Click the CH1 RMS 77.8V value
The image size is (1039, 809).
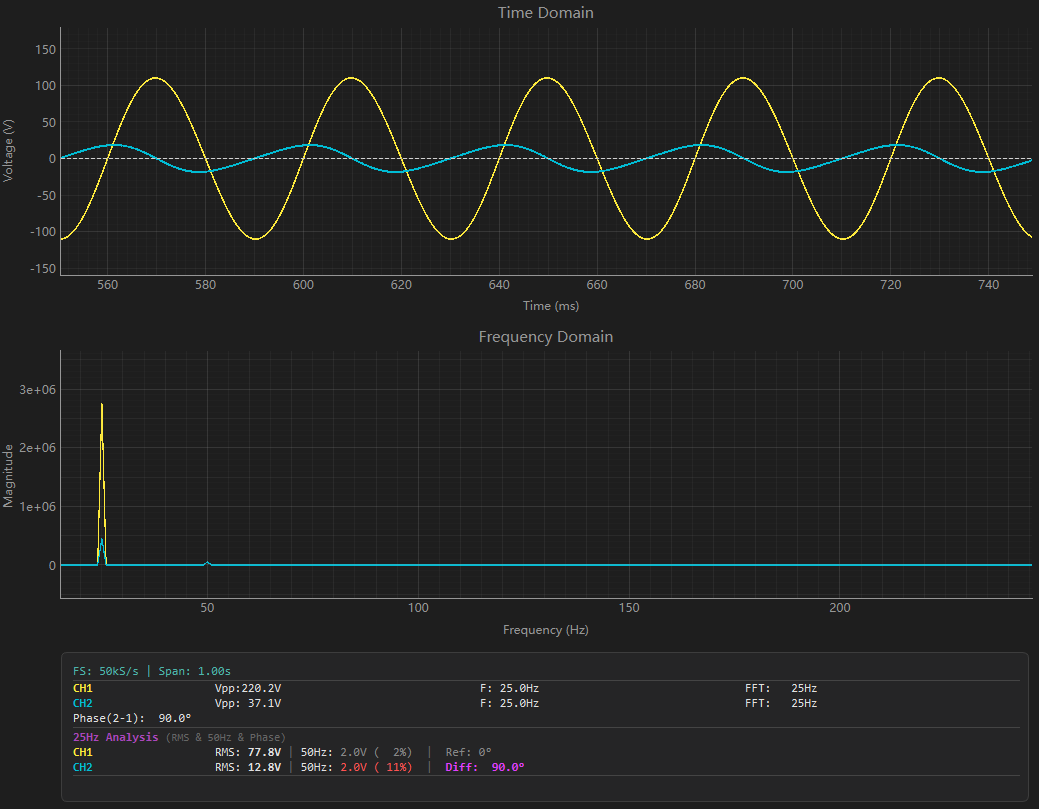click(248, 752)
